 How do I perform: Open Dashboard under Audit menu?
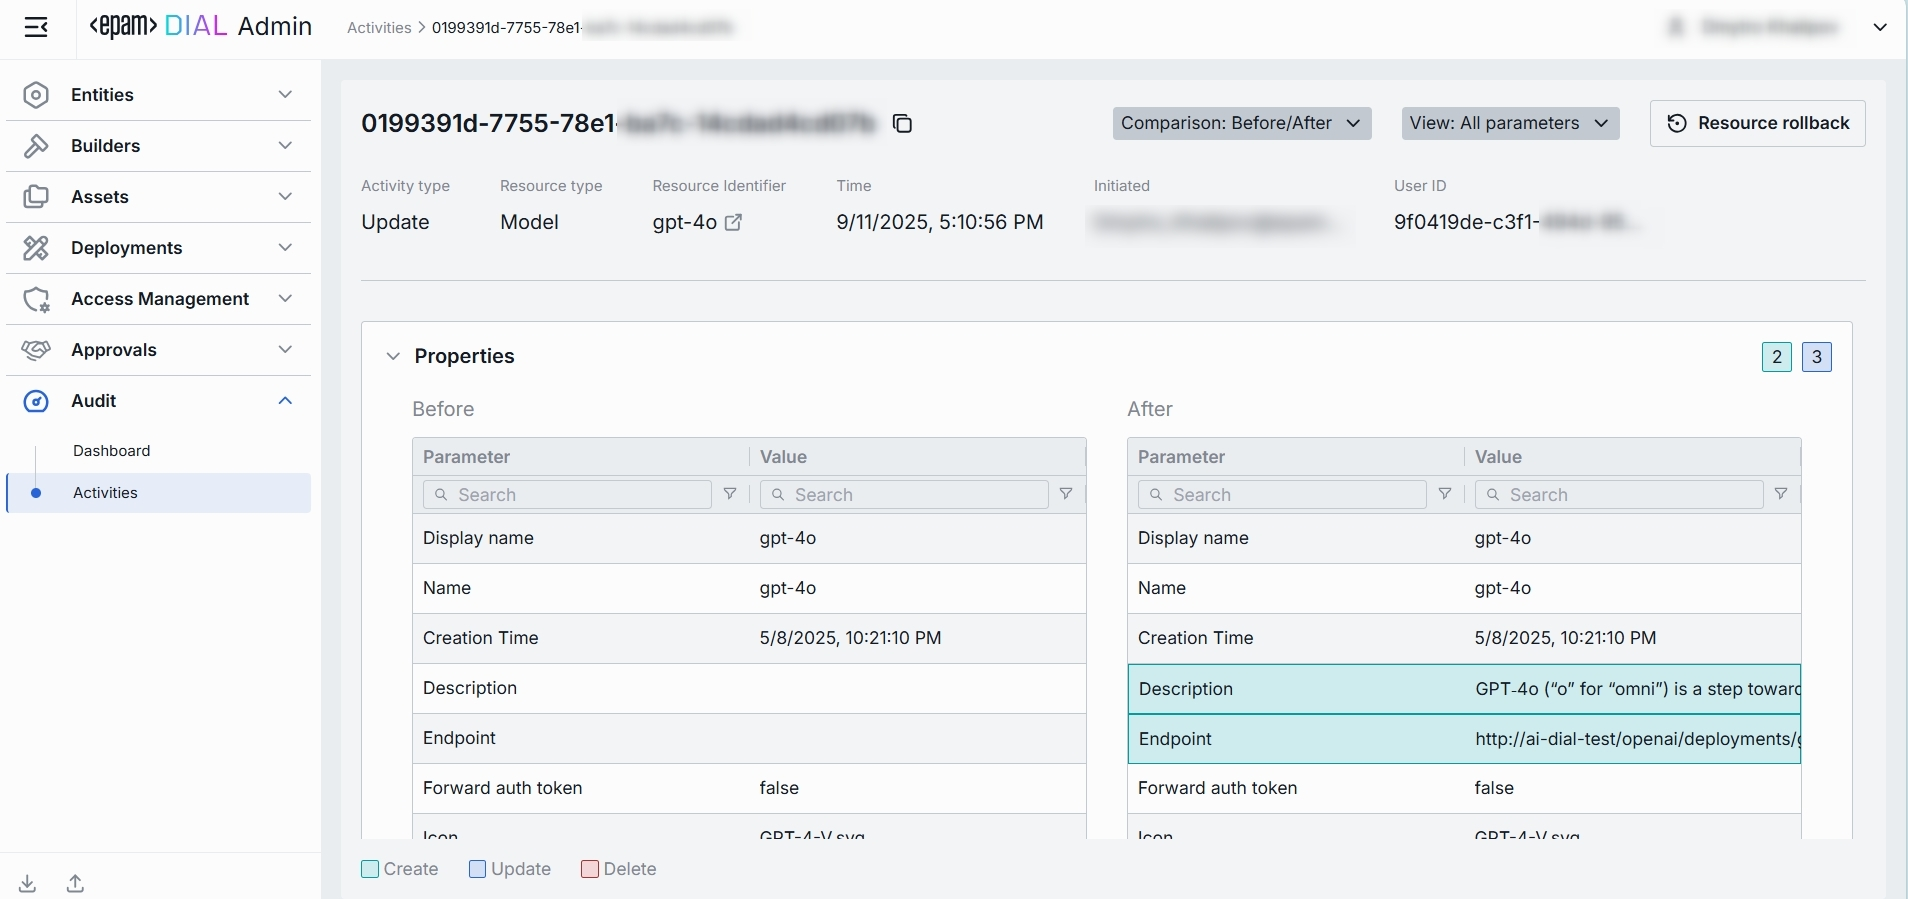coord(112,451)
